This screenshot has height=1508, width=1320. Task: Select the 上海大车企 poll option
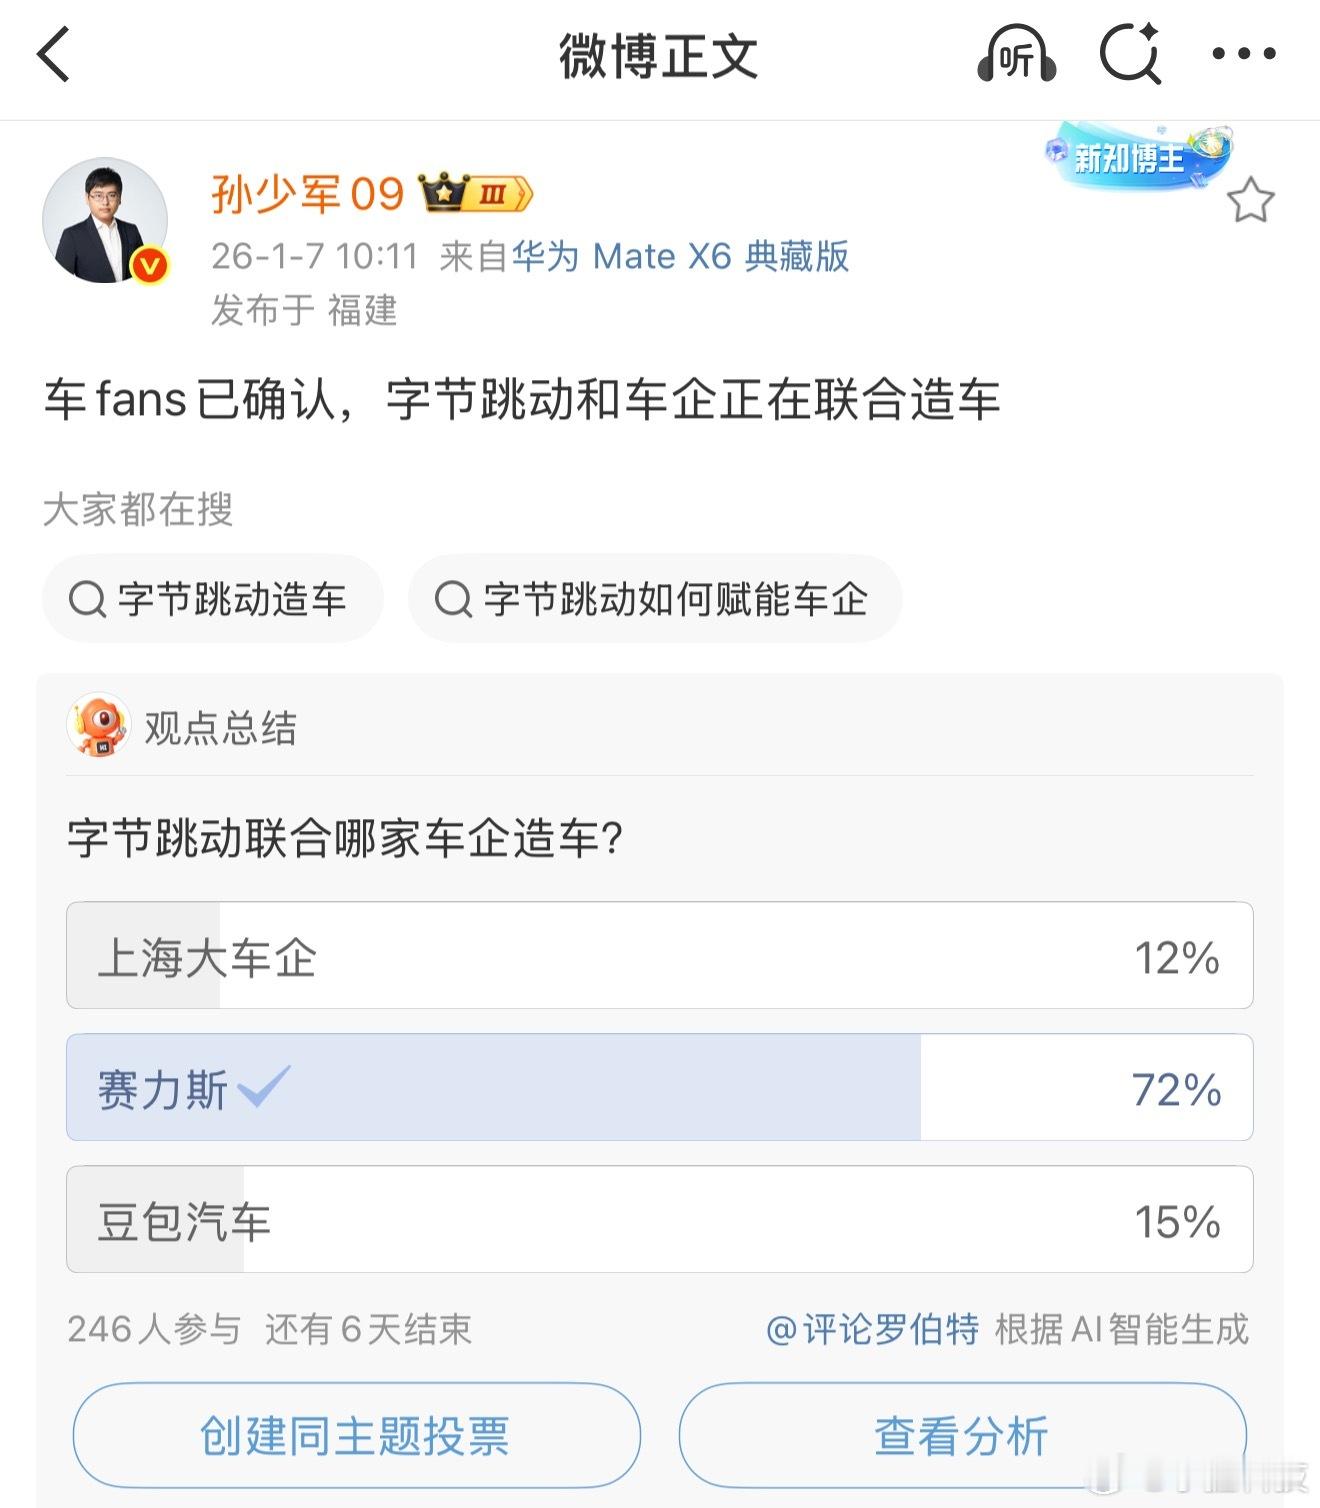tap(659, 956)
